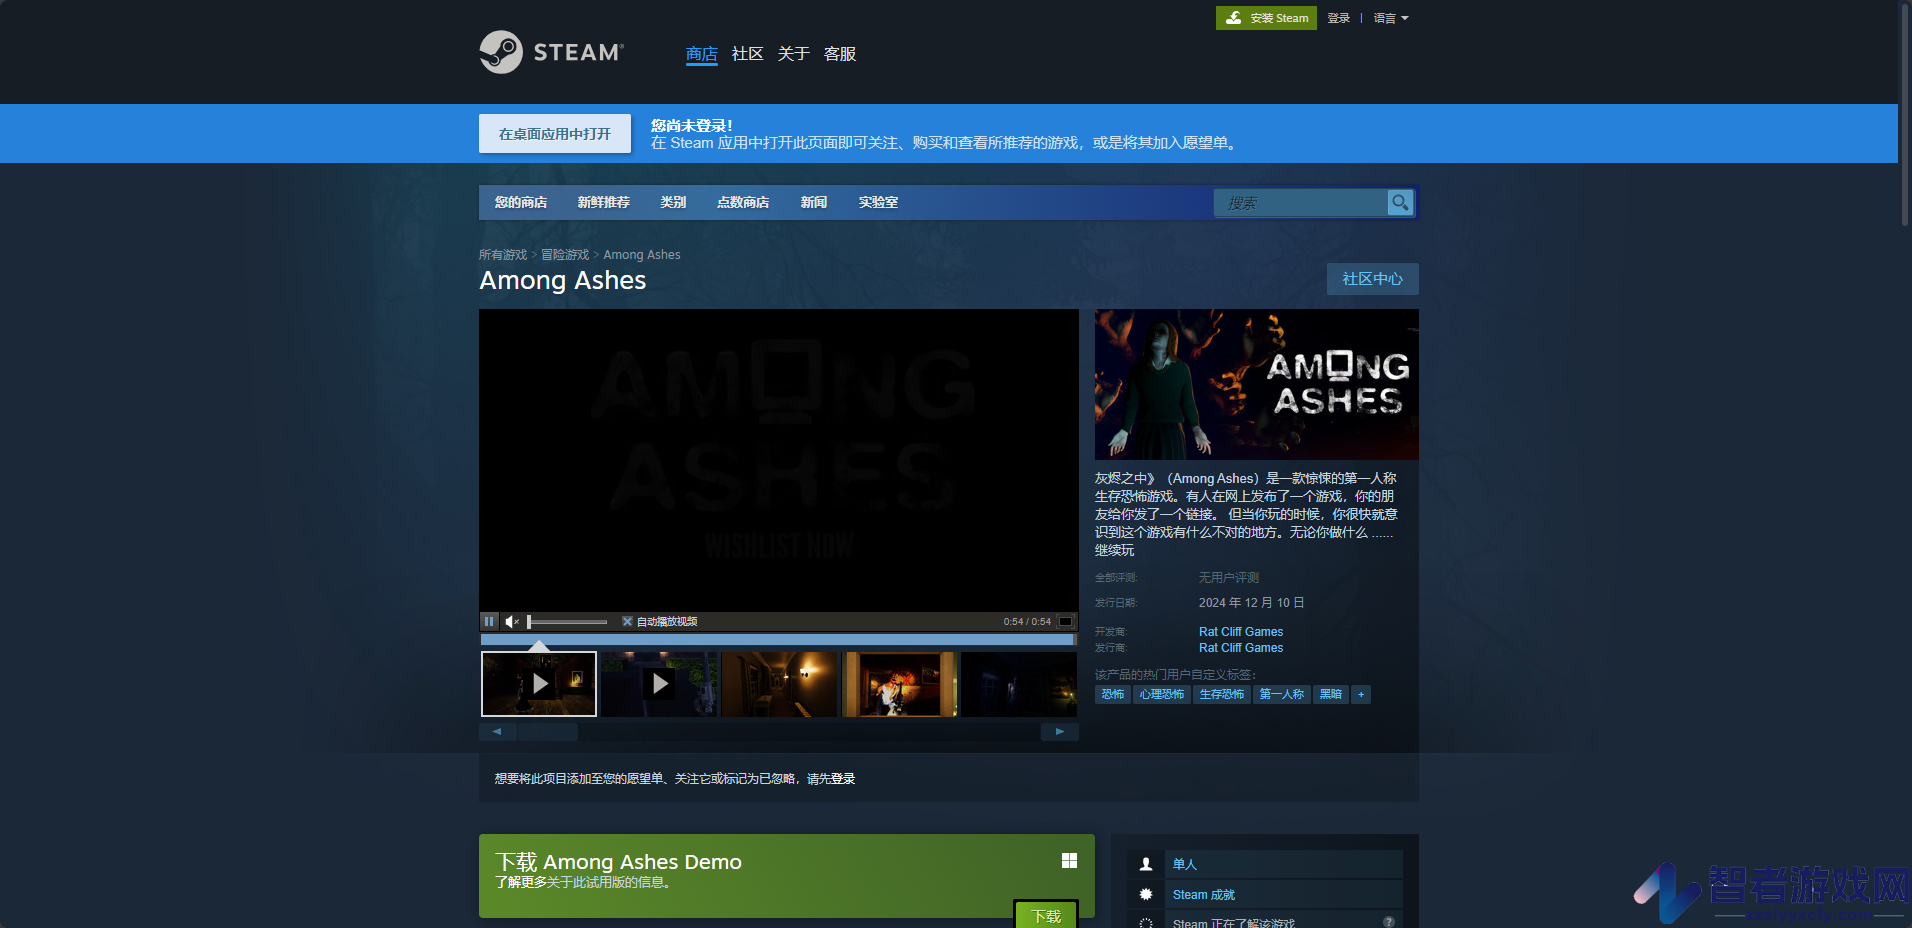Screen dimensions: 1912x928
Task: Click the search magnifier icon
Action: tap(1400, 202)
